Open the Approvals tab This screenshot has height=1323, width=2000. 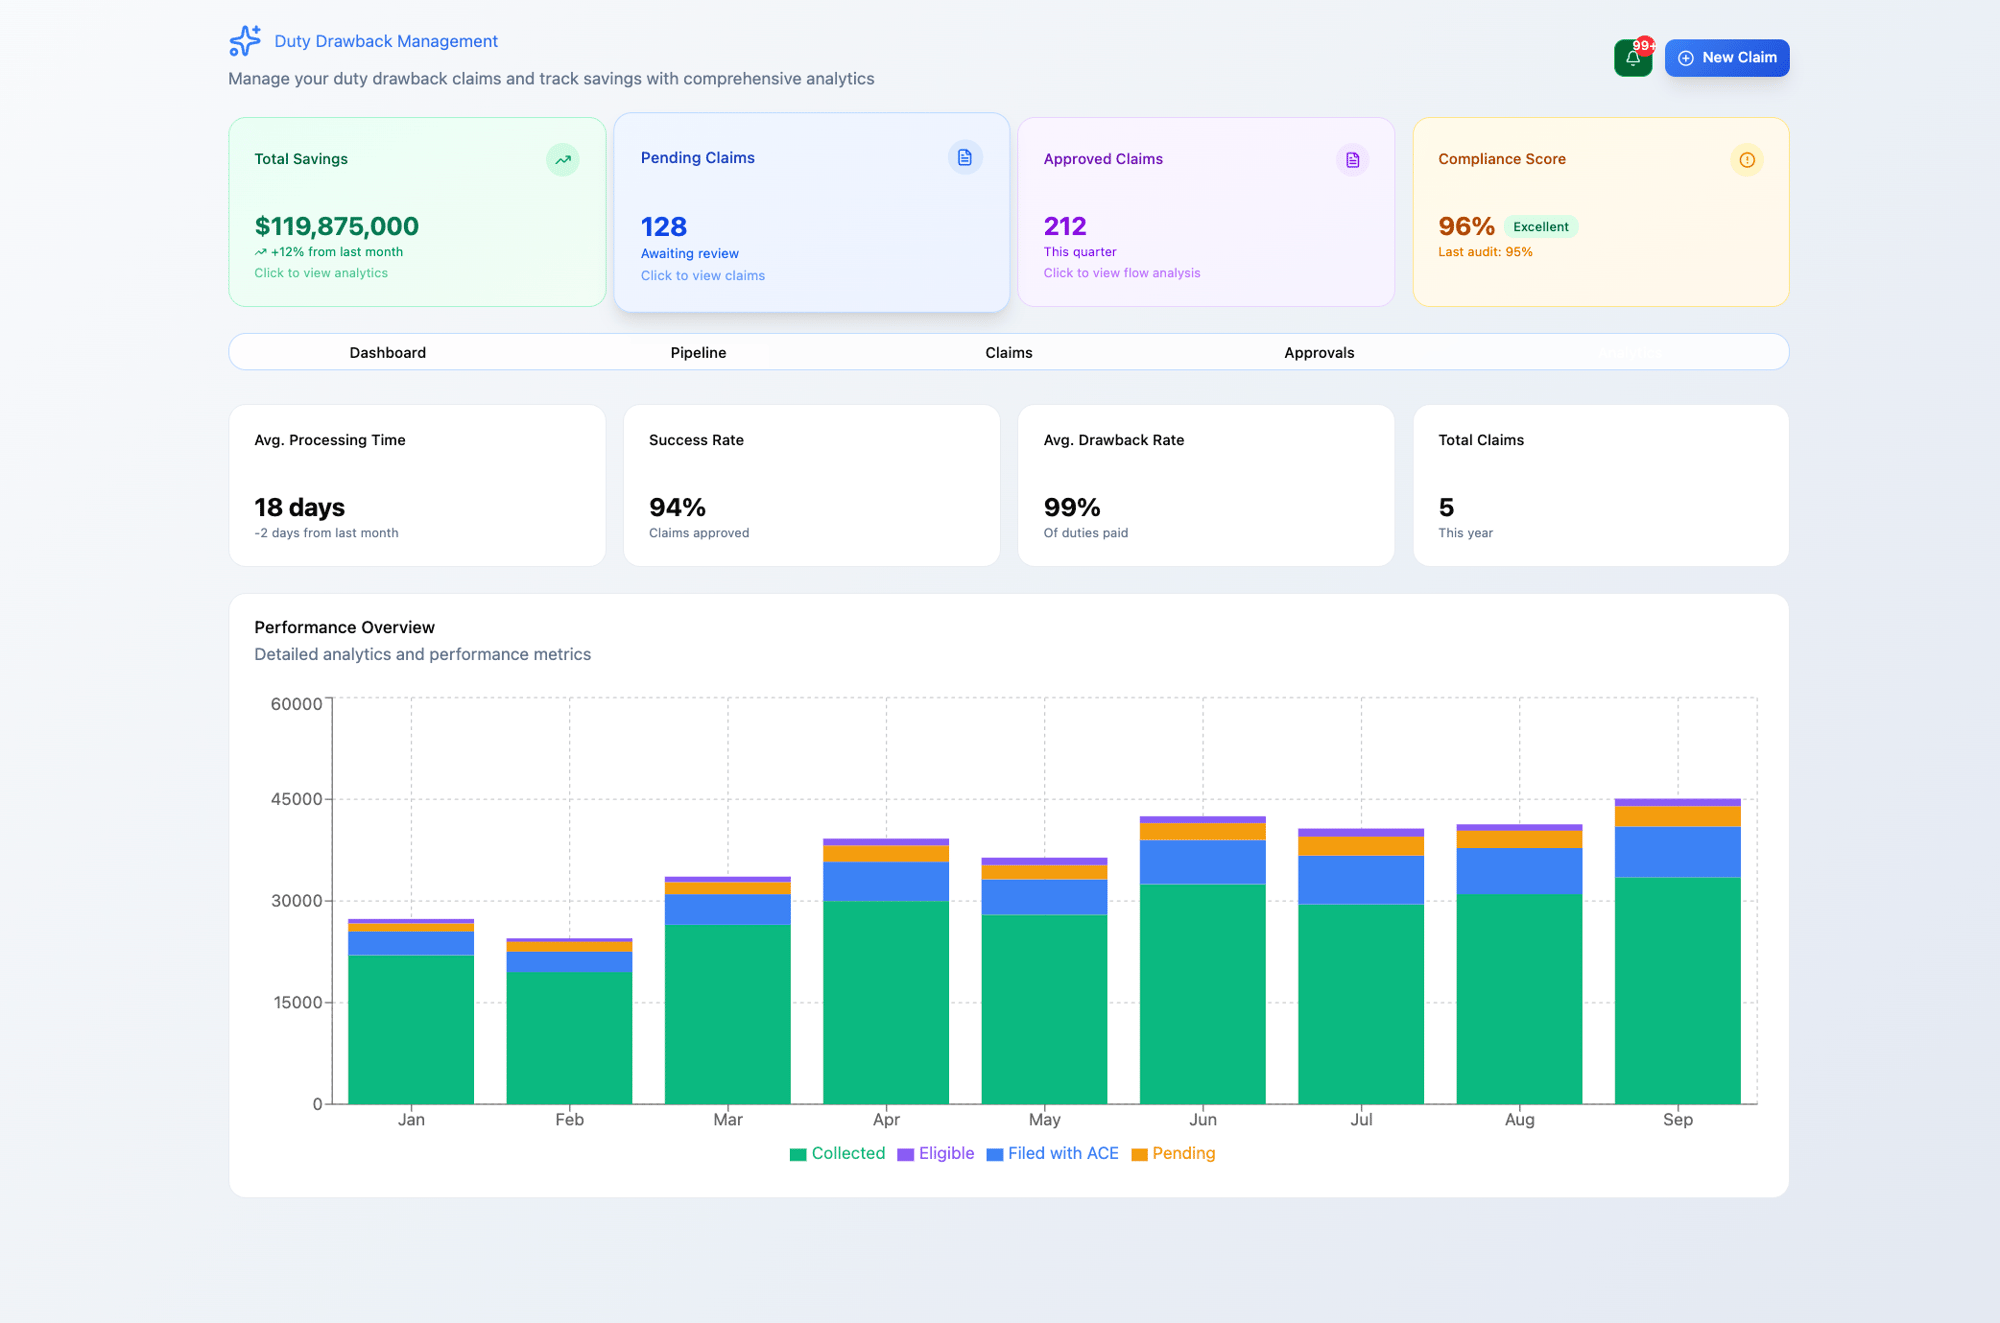[x=1319, y=352]
